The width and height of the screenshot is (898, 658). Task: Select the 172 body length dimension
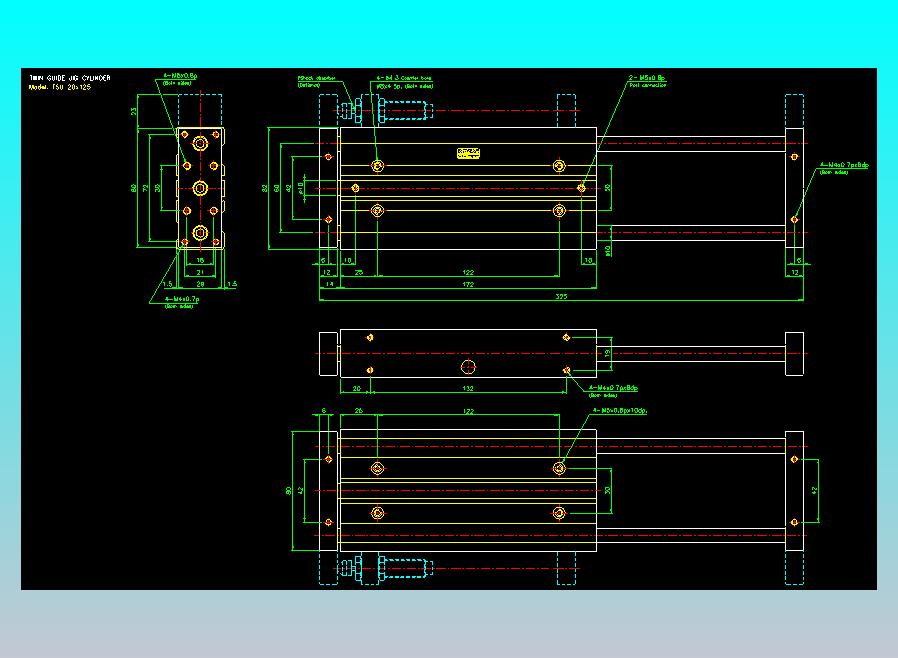tap(468, 284)
